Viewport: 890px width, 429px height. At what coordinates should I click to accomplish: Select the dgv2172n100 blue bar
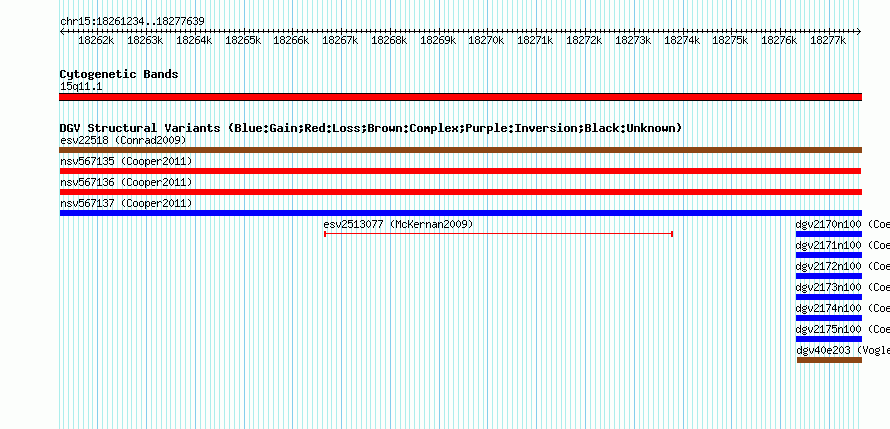829,276
